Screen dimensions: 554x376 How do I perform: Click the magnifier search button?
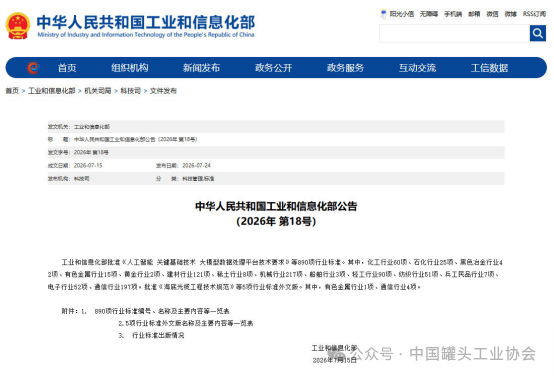pos(537,33)
